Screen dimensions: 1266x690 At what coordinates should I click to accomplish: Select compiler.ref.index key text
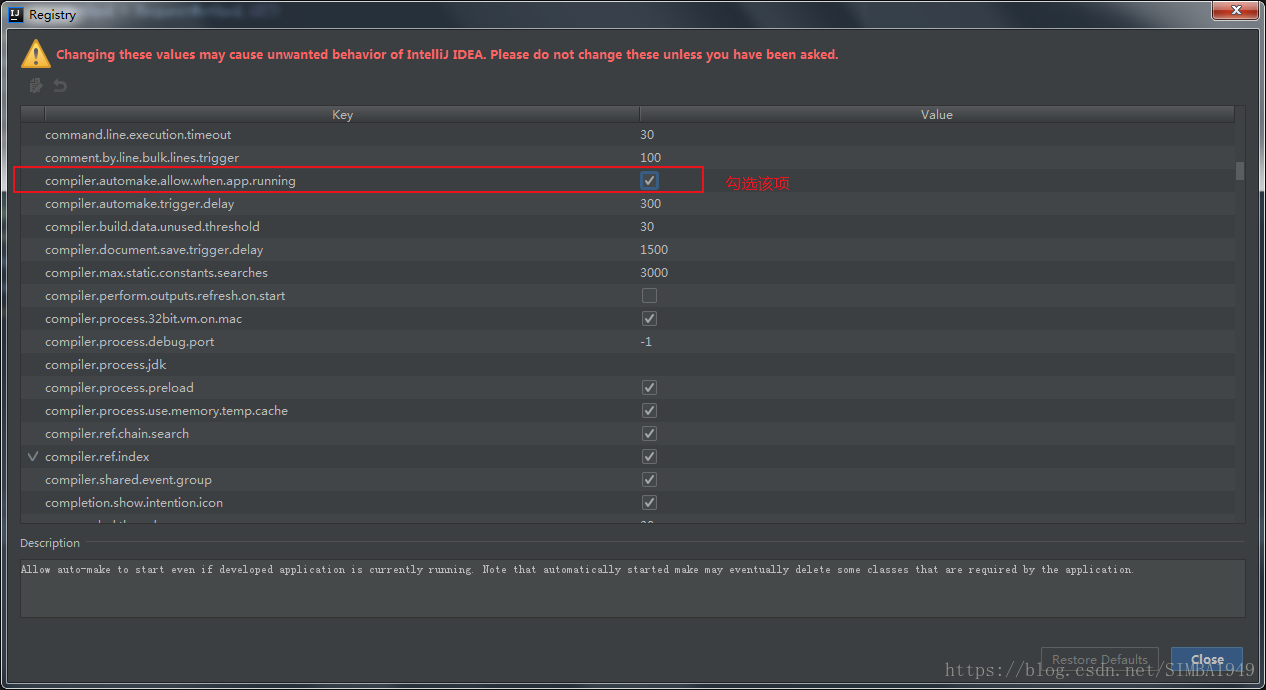[97, 456]
